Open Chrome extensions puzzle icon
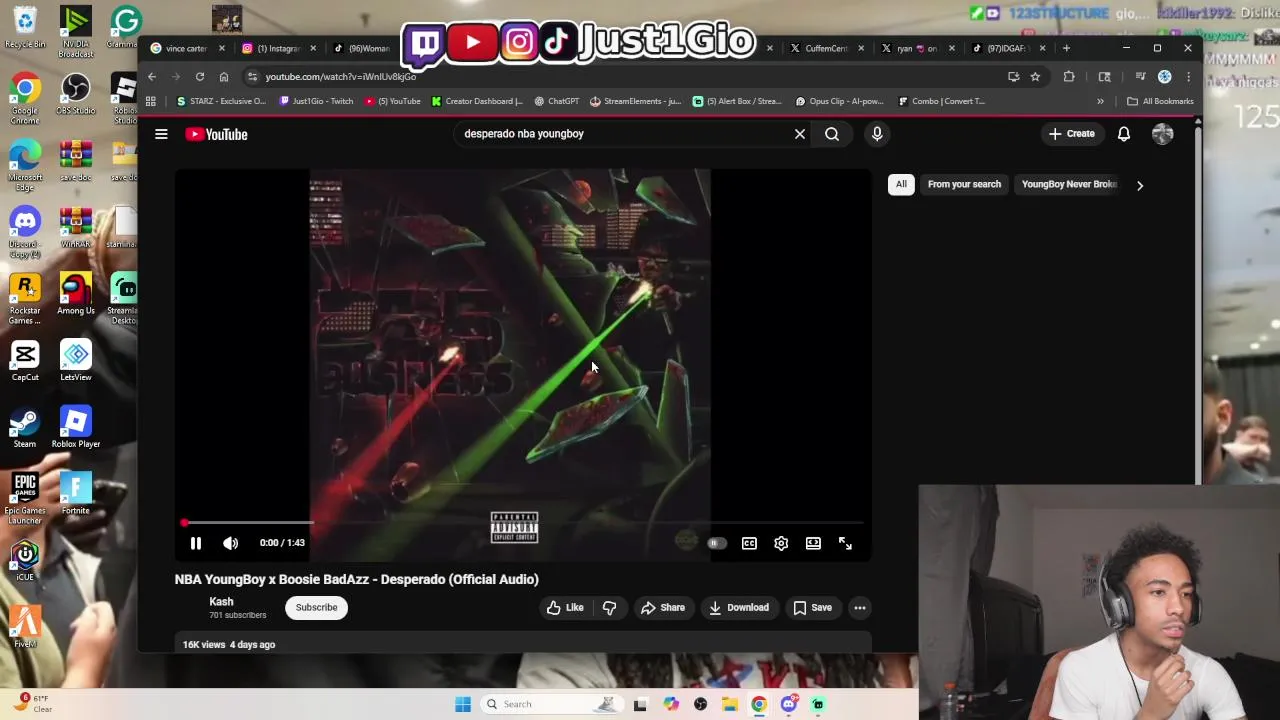1280x720 pixels. click(1069, 77)
